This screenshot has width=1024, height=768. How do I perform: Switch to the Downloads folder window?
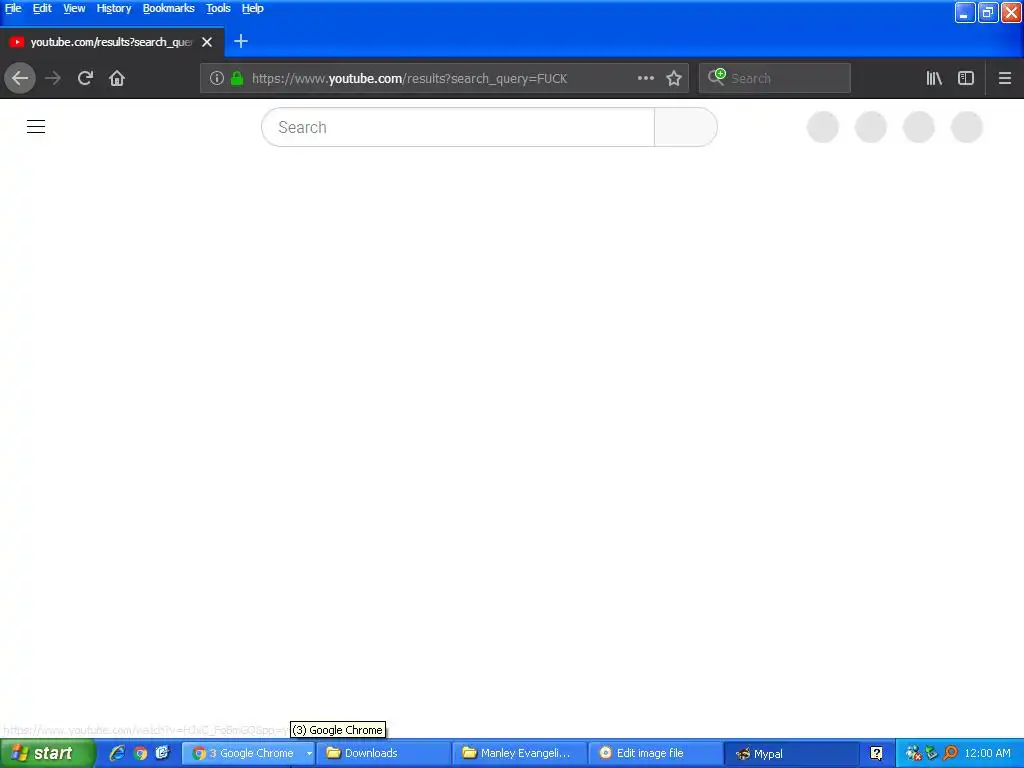coord(383,754)
